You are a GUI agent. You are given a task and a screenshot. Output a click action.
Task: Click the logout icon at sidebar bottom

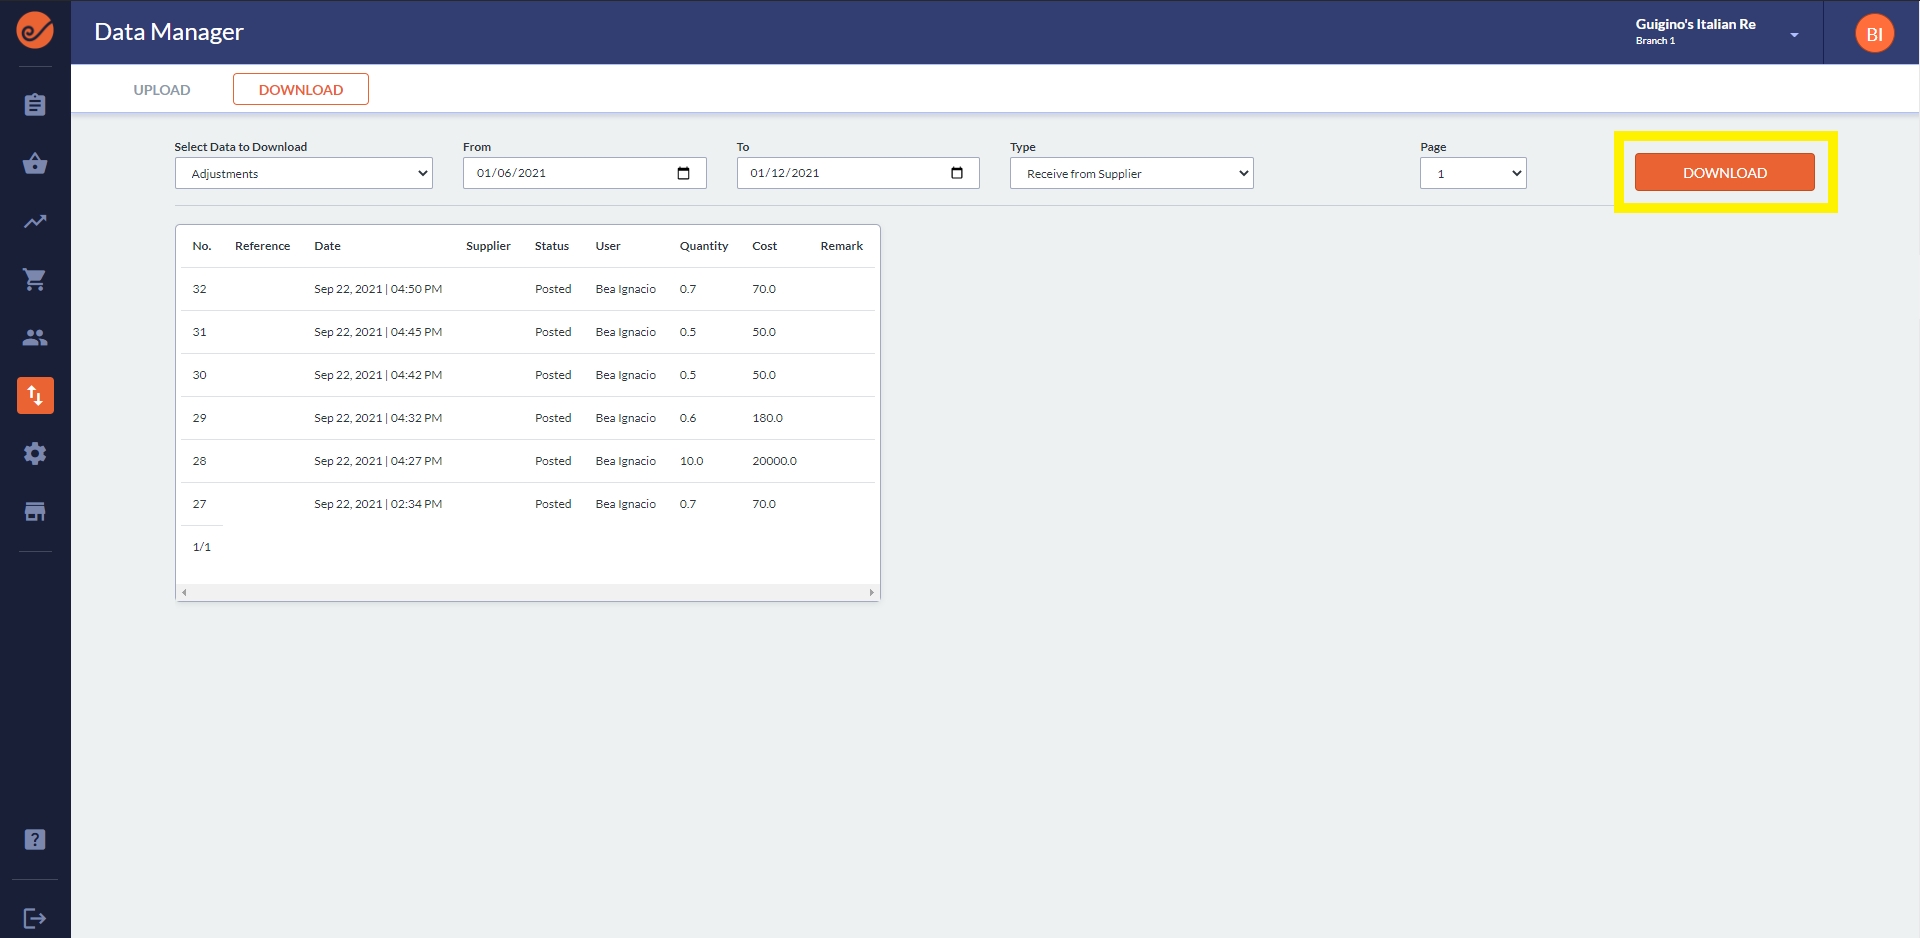point(35,918)
